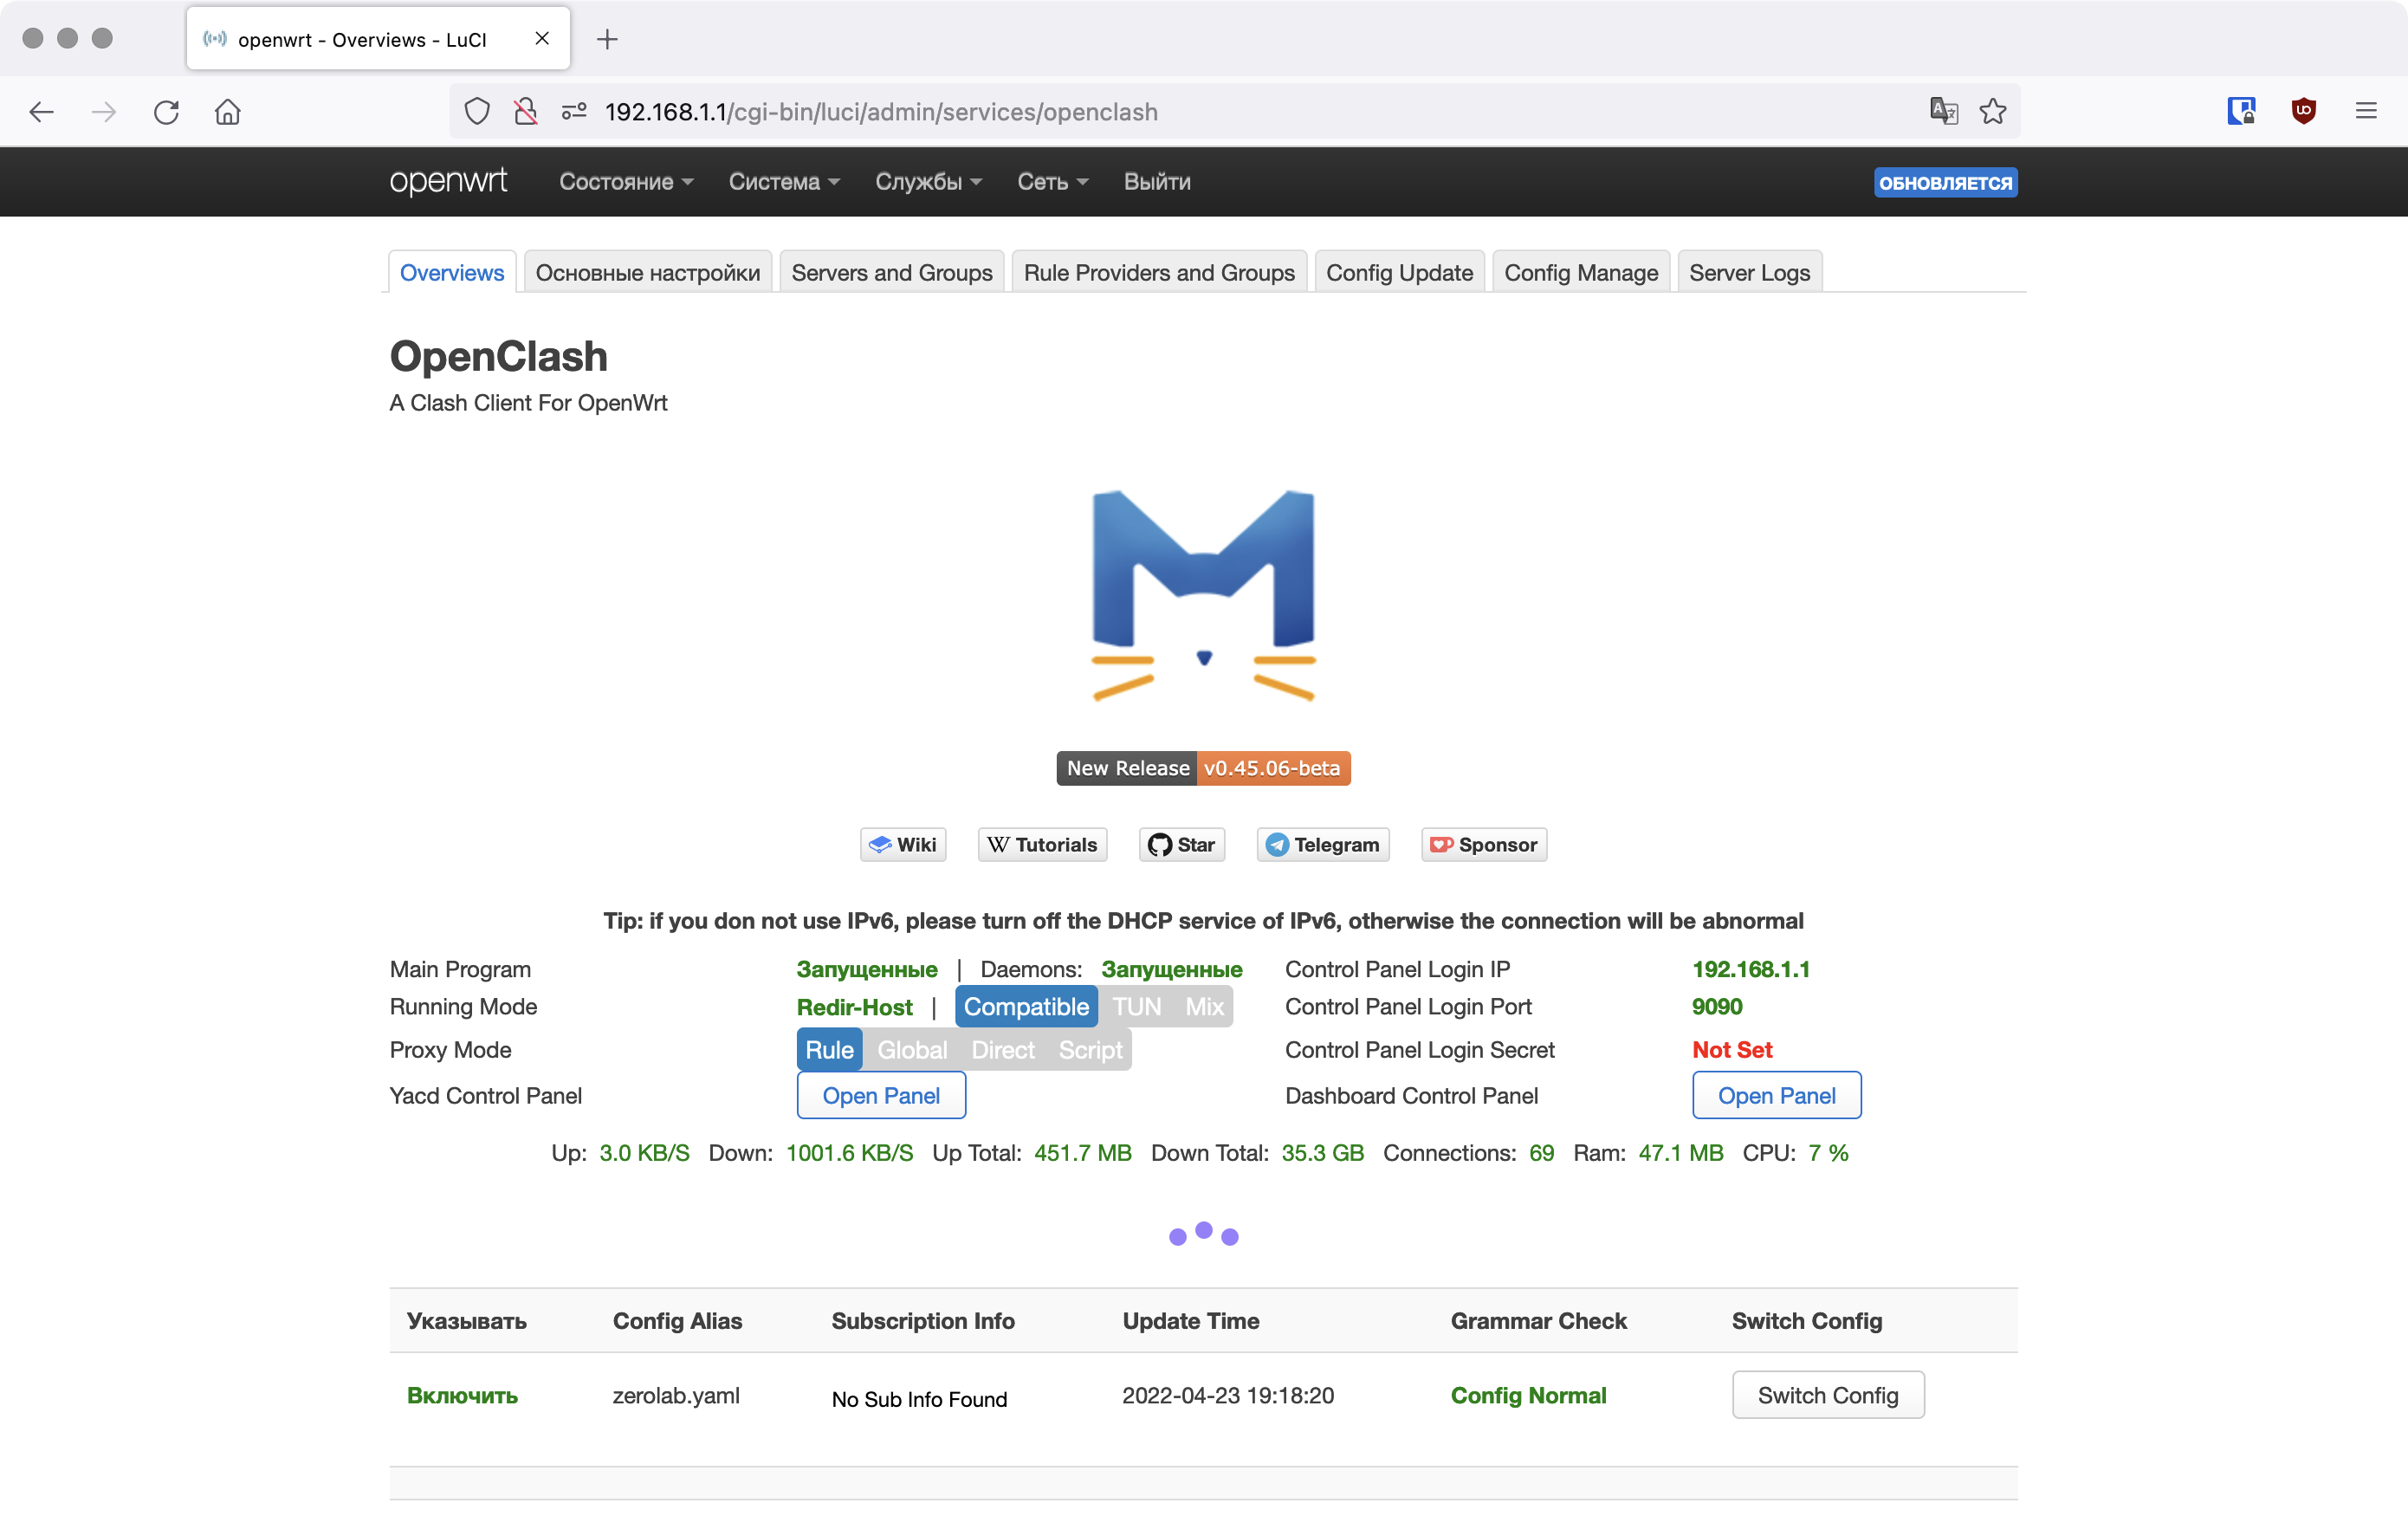Switch proxy mode to Script

tap(1090, 1049)
